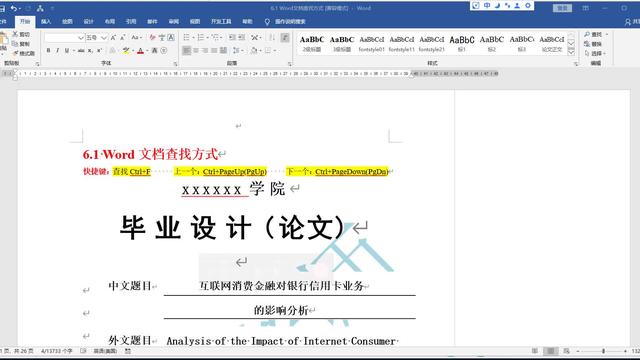Click the heading '6.1 Word 文档查找方式'
This screenshot has width=640, height=360.
pos(150,154)
